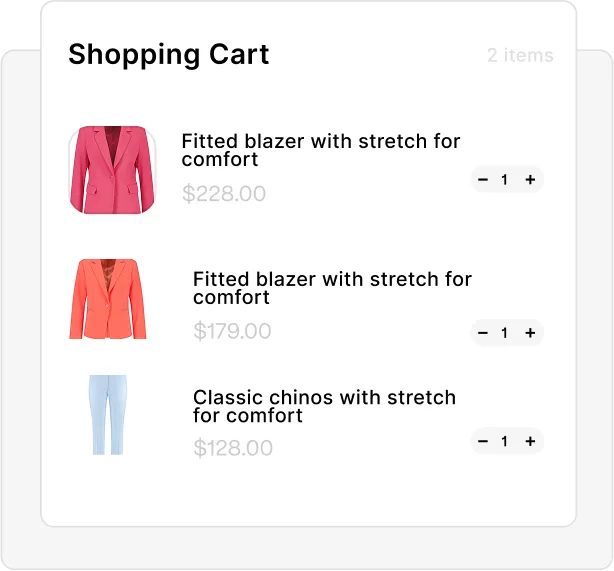Open the orange blazer product image

point(108,299)
